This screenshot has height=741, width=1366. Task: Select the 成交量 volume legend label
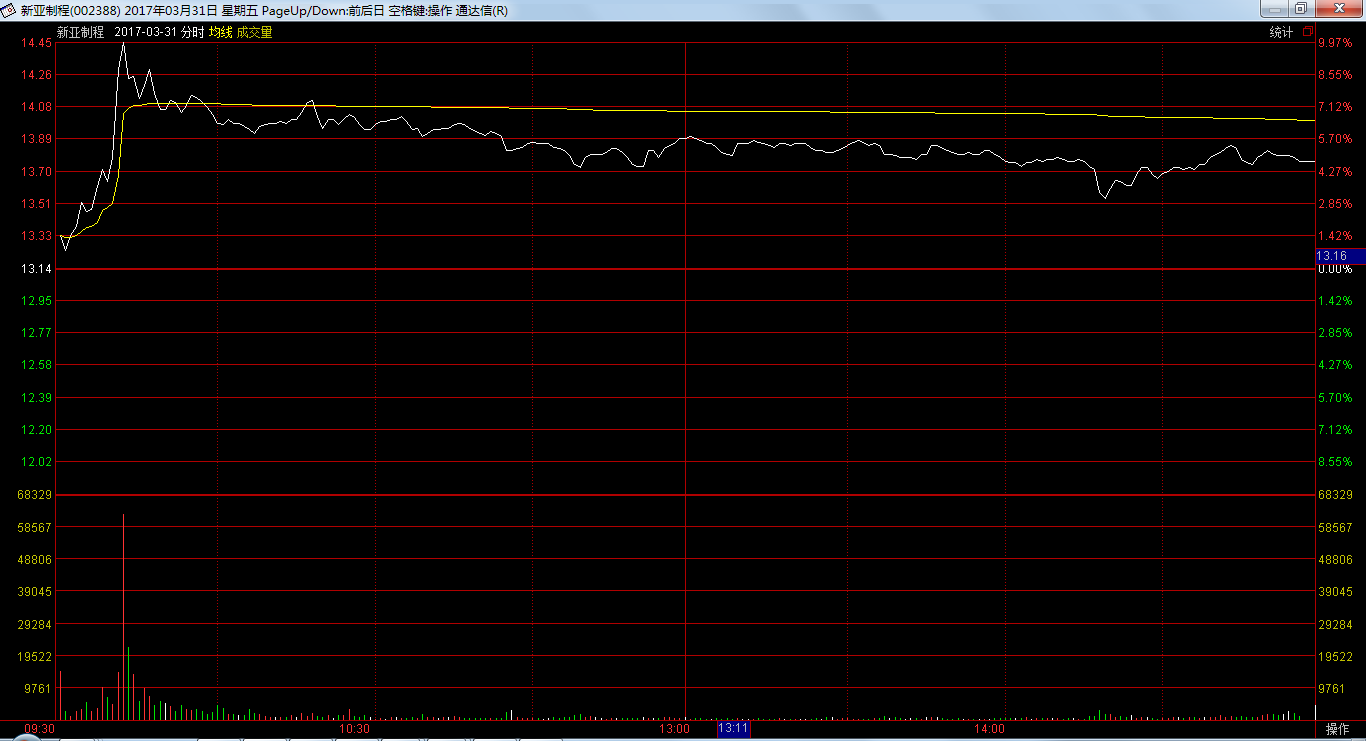254,32
